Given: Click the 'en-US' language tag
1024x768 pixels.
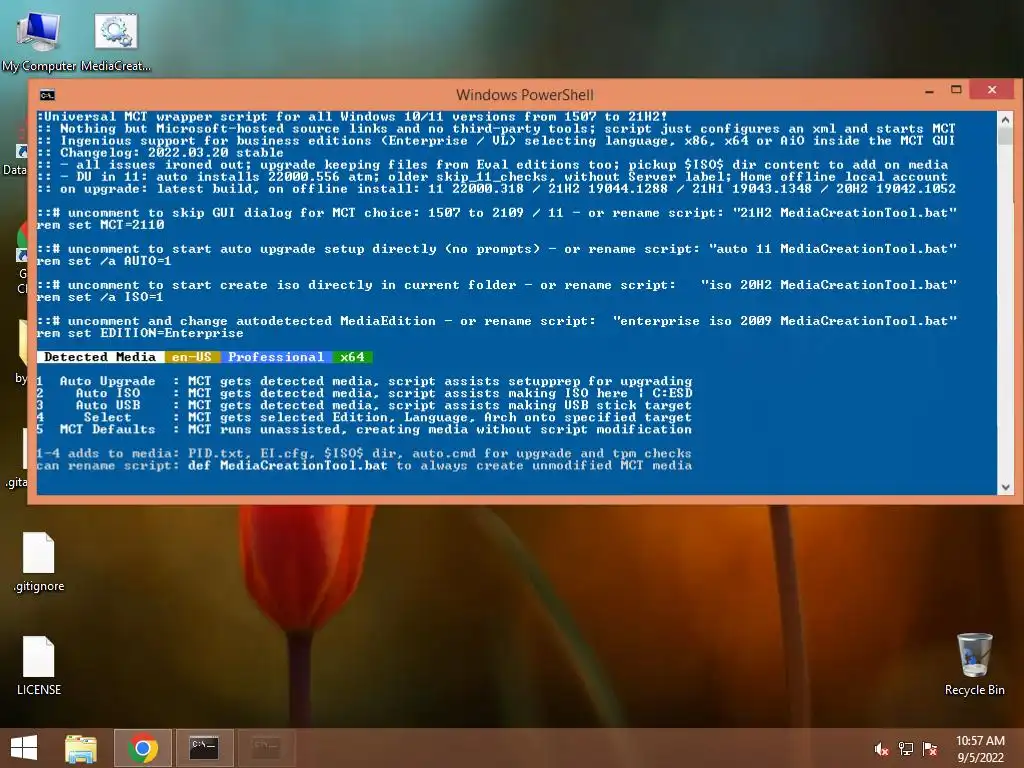Looking at the screenshot, I should pyautogui.click(x=192, y=357).
